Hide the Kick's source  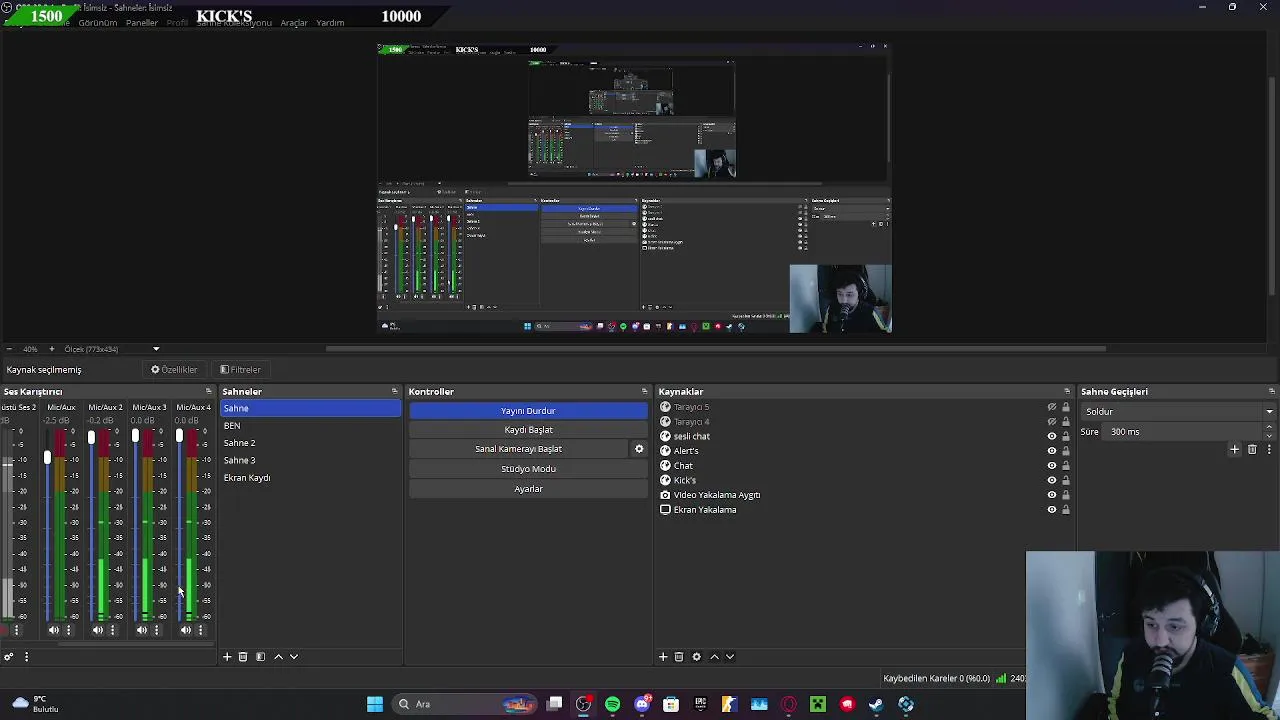[1051, 480]
